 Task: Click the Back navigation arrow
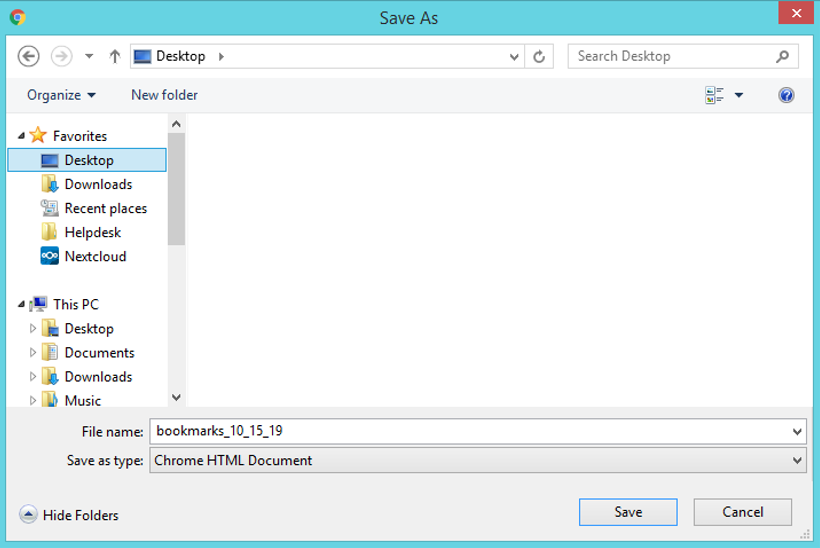tap(28, 56)
